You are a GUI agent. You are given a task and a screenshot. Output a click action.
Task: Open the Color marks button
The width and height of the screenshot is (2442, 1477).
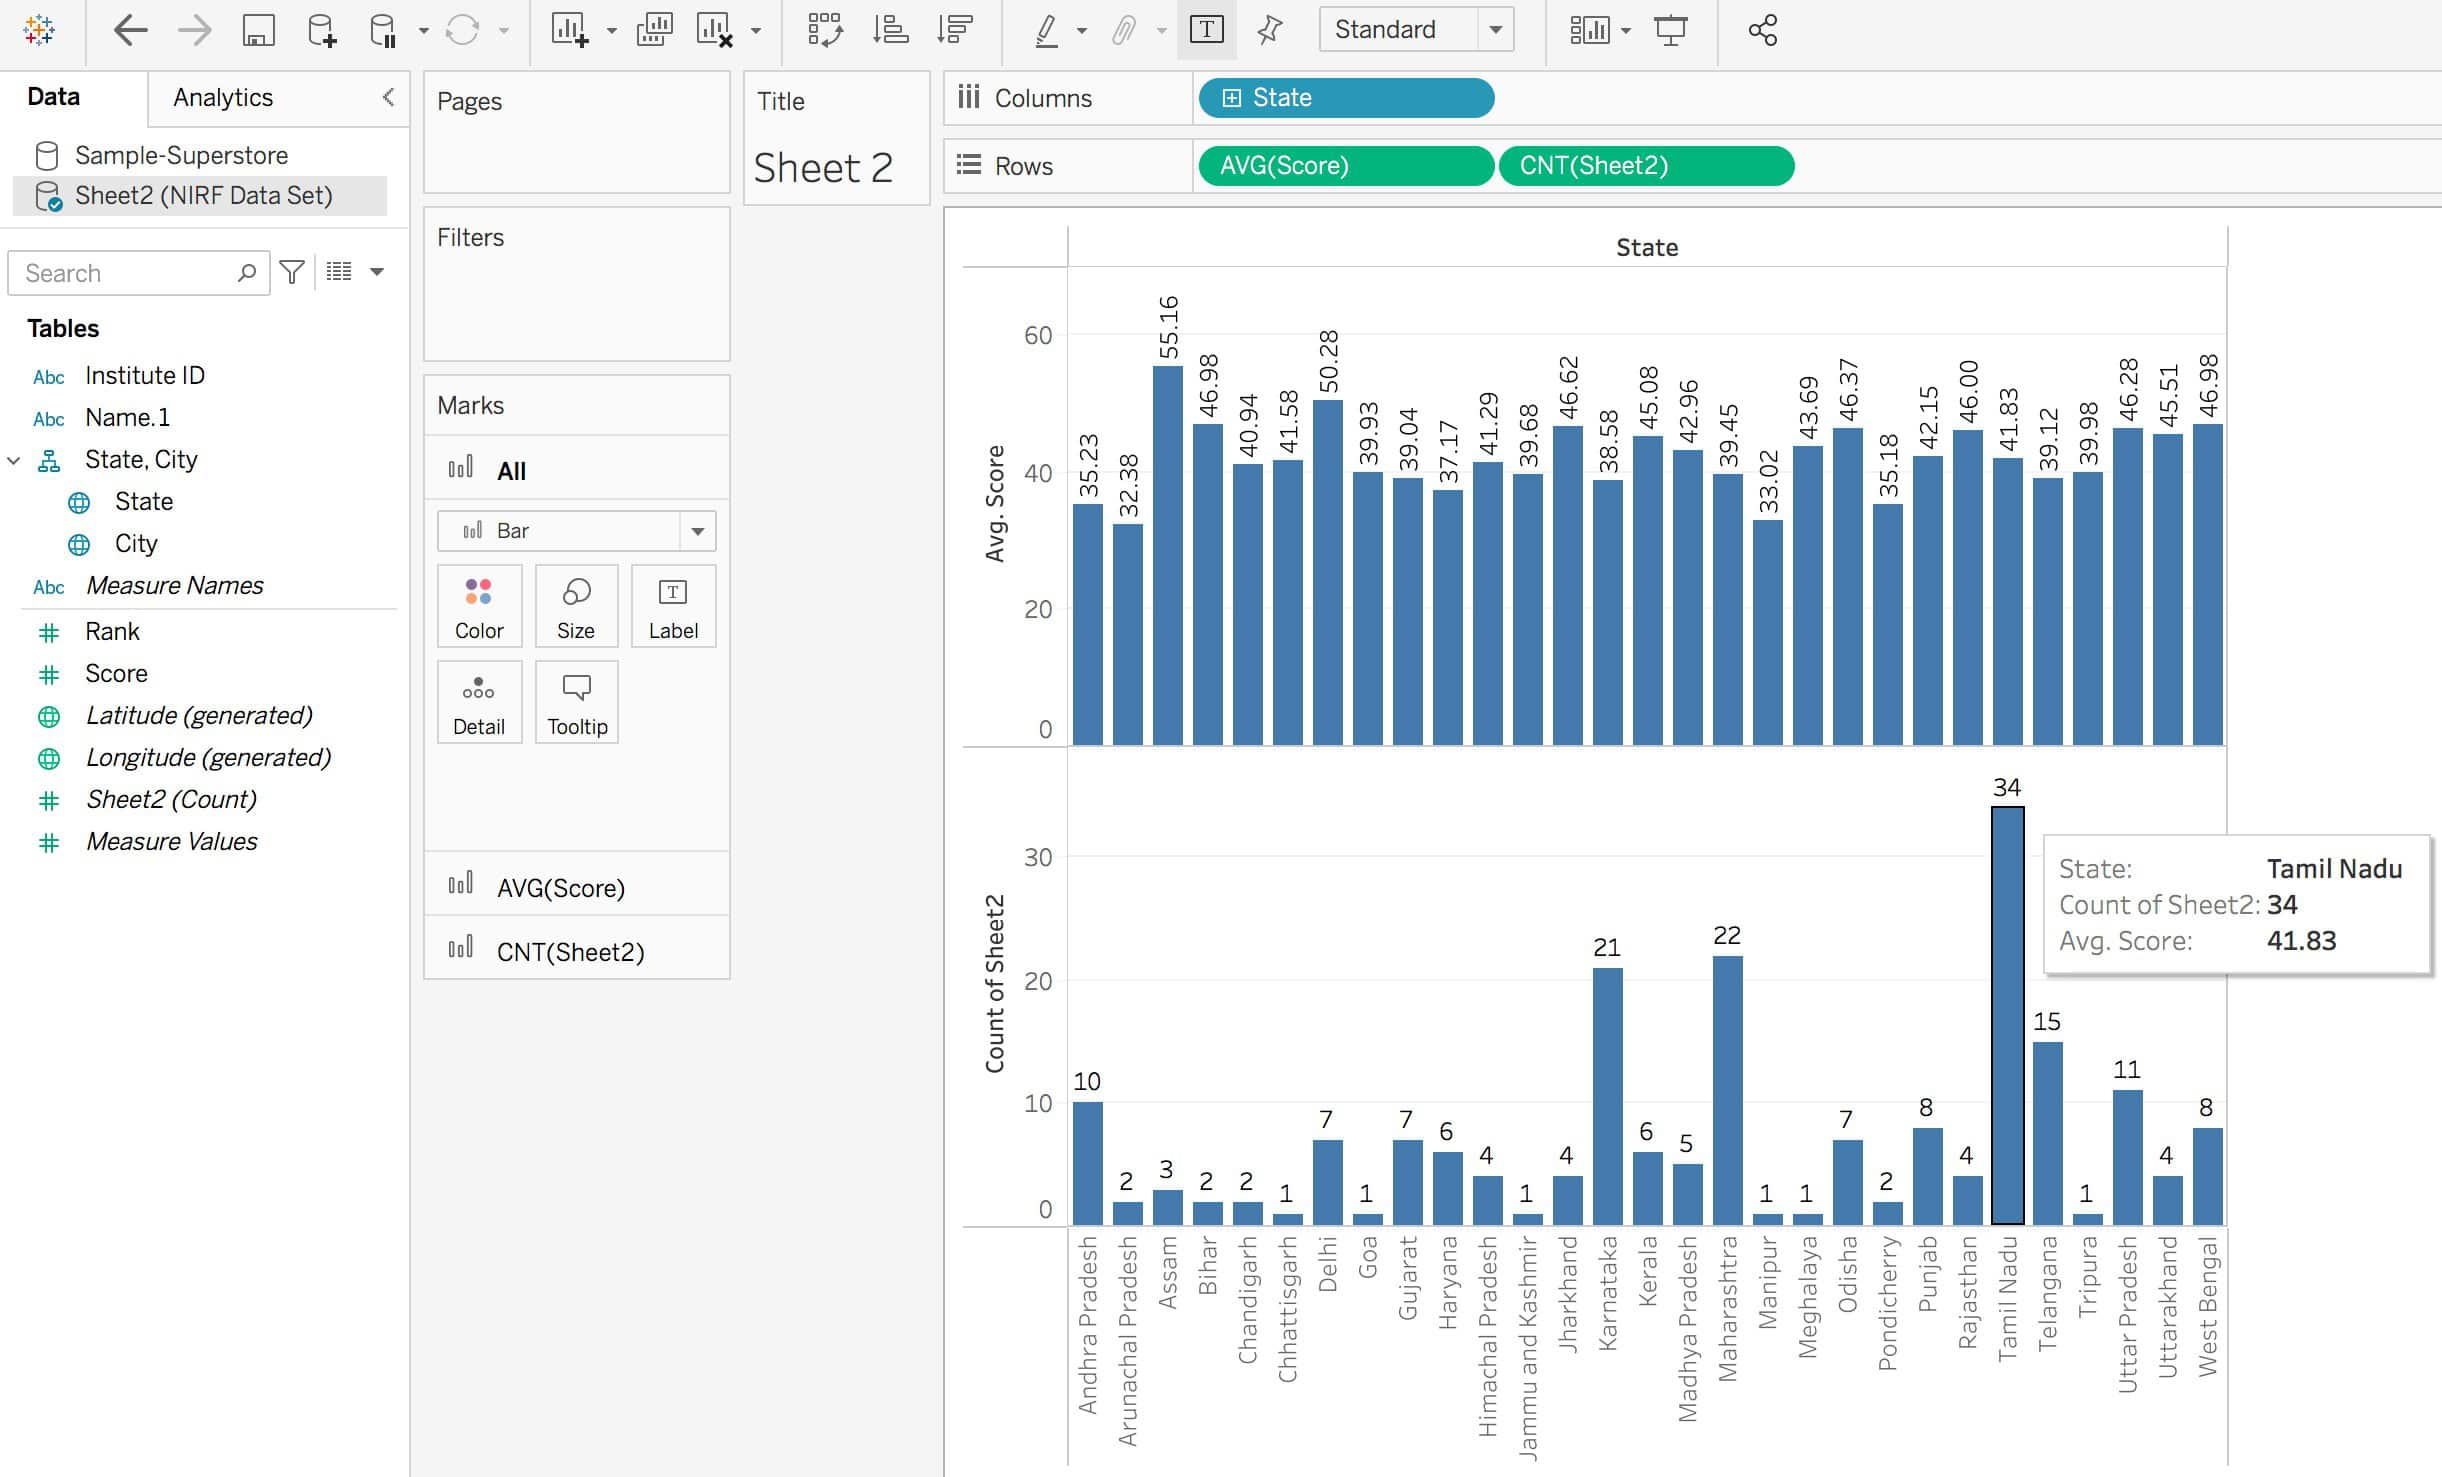[479, 606]
